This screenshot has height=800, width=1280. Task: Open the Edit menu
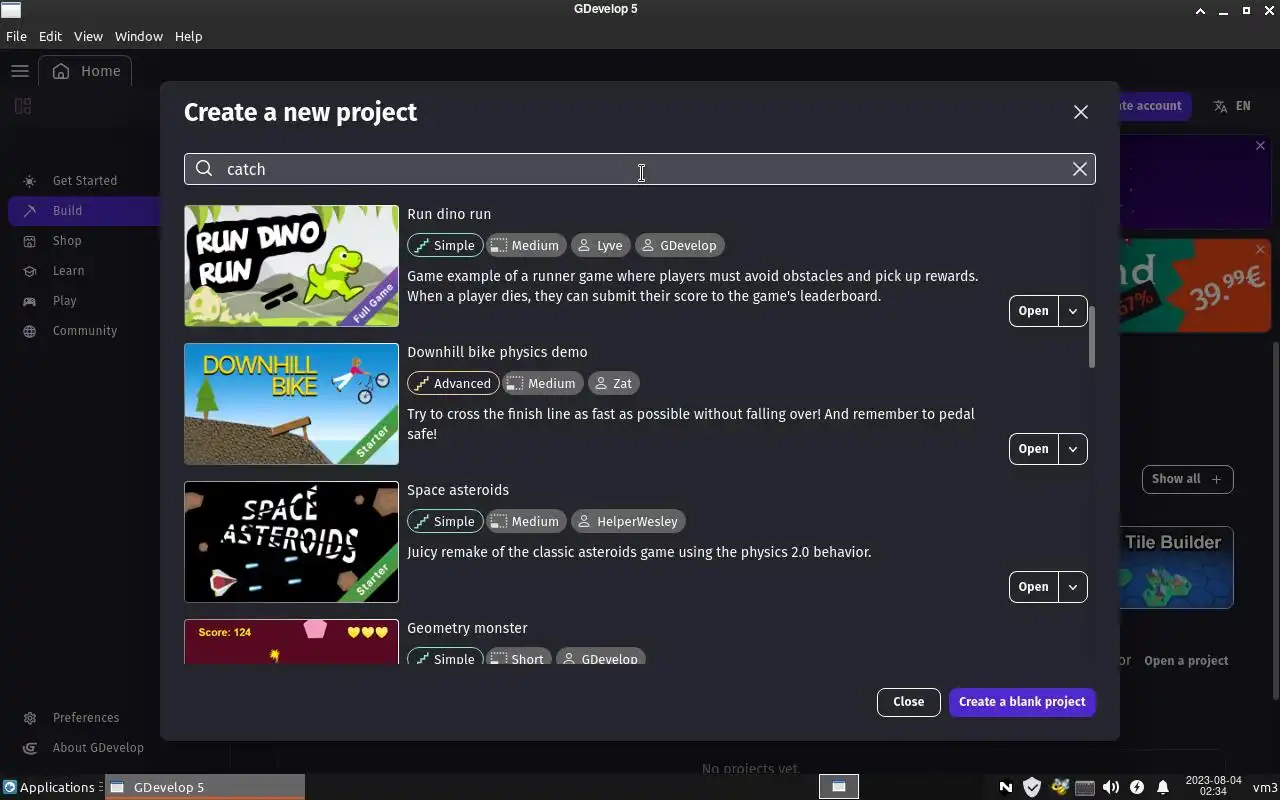point(50,36)
